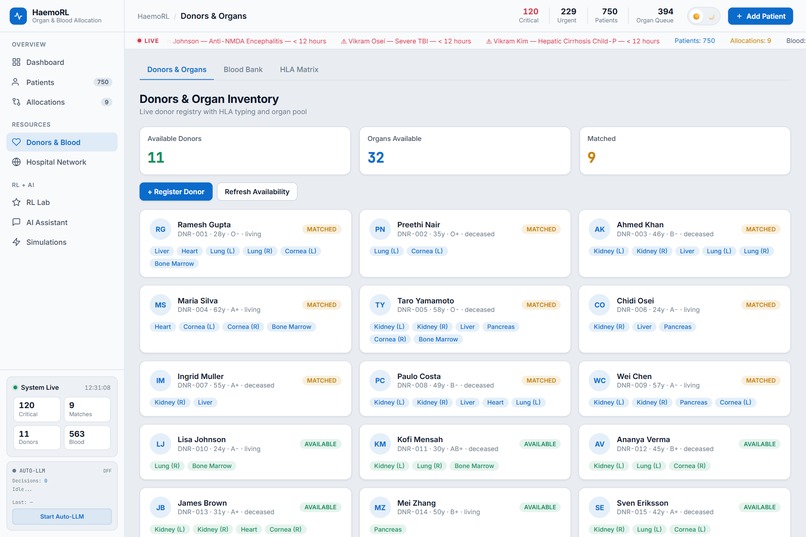The image size is (806, 537).
Task: Open AI Assistant from sidebar
Action: pyautogui.click(x=62, y=222)
